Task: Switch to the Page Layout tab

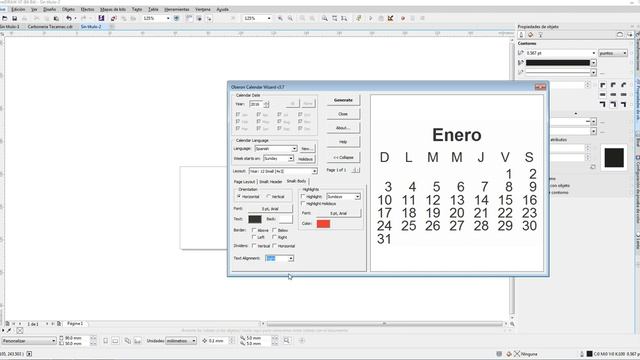Action: click(x=244, y=182)
